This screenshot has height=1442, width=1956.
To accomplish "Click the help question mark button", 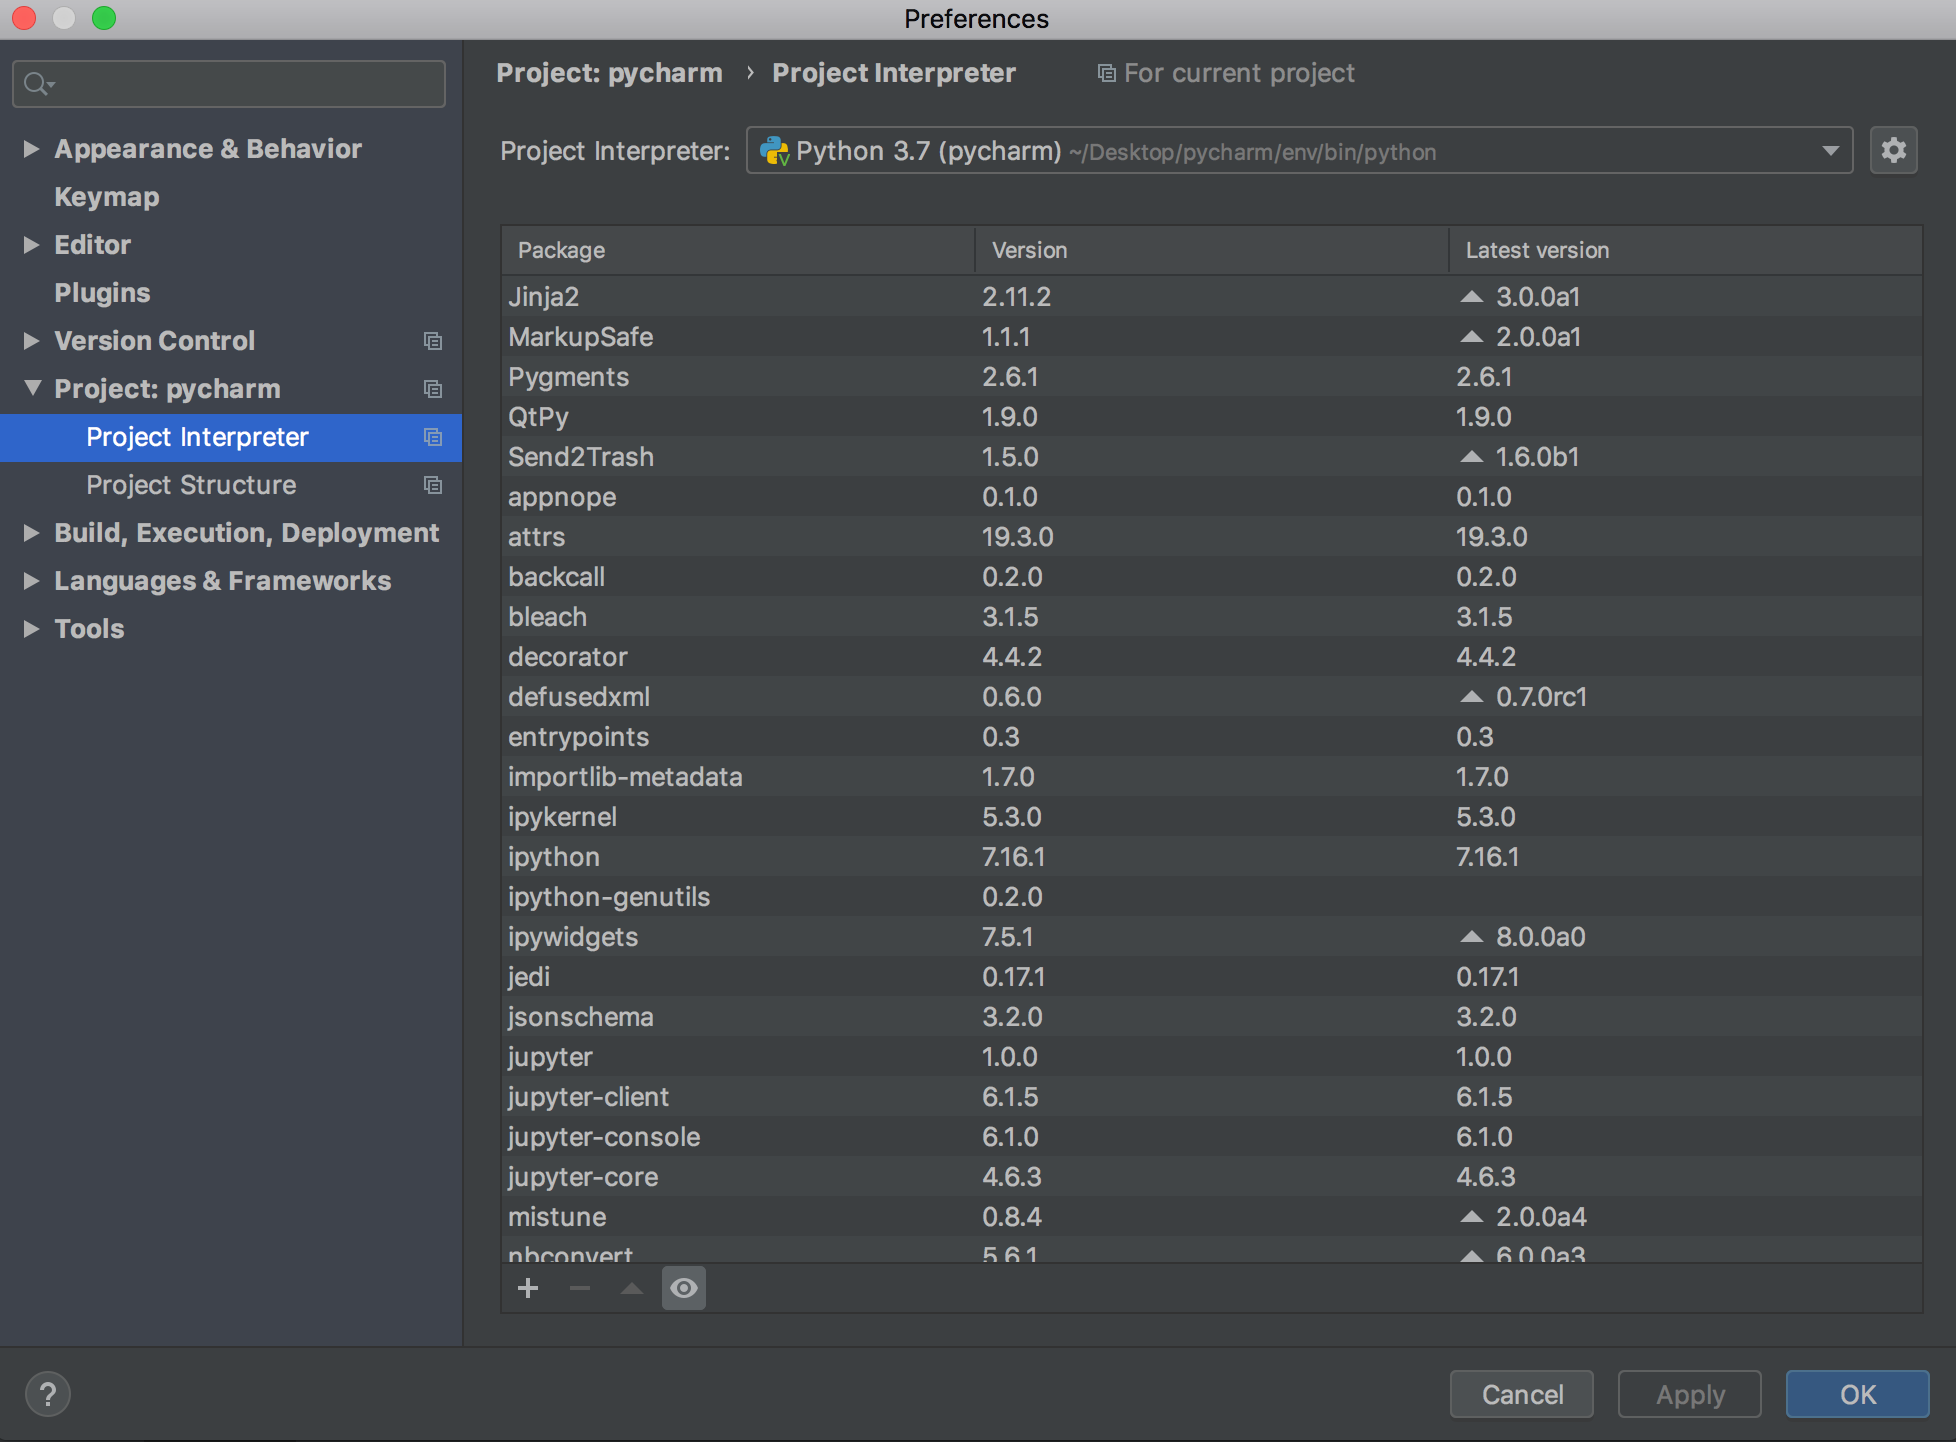I will (x=48, y=1394).
